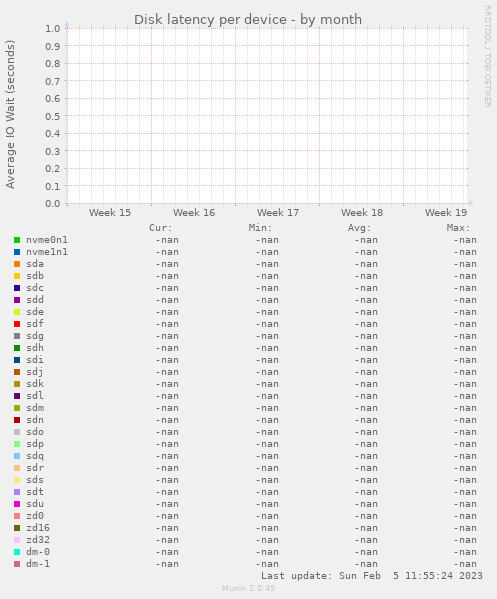Click the Week 18 axis label
Image resolution: width=497 pixels, height=599 pixels.
coord(362,213)
